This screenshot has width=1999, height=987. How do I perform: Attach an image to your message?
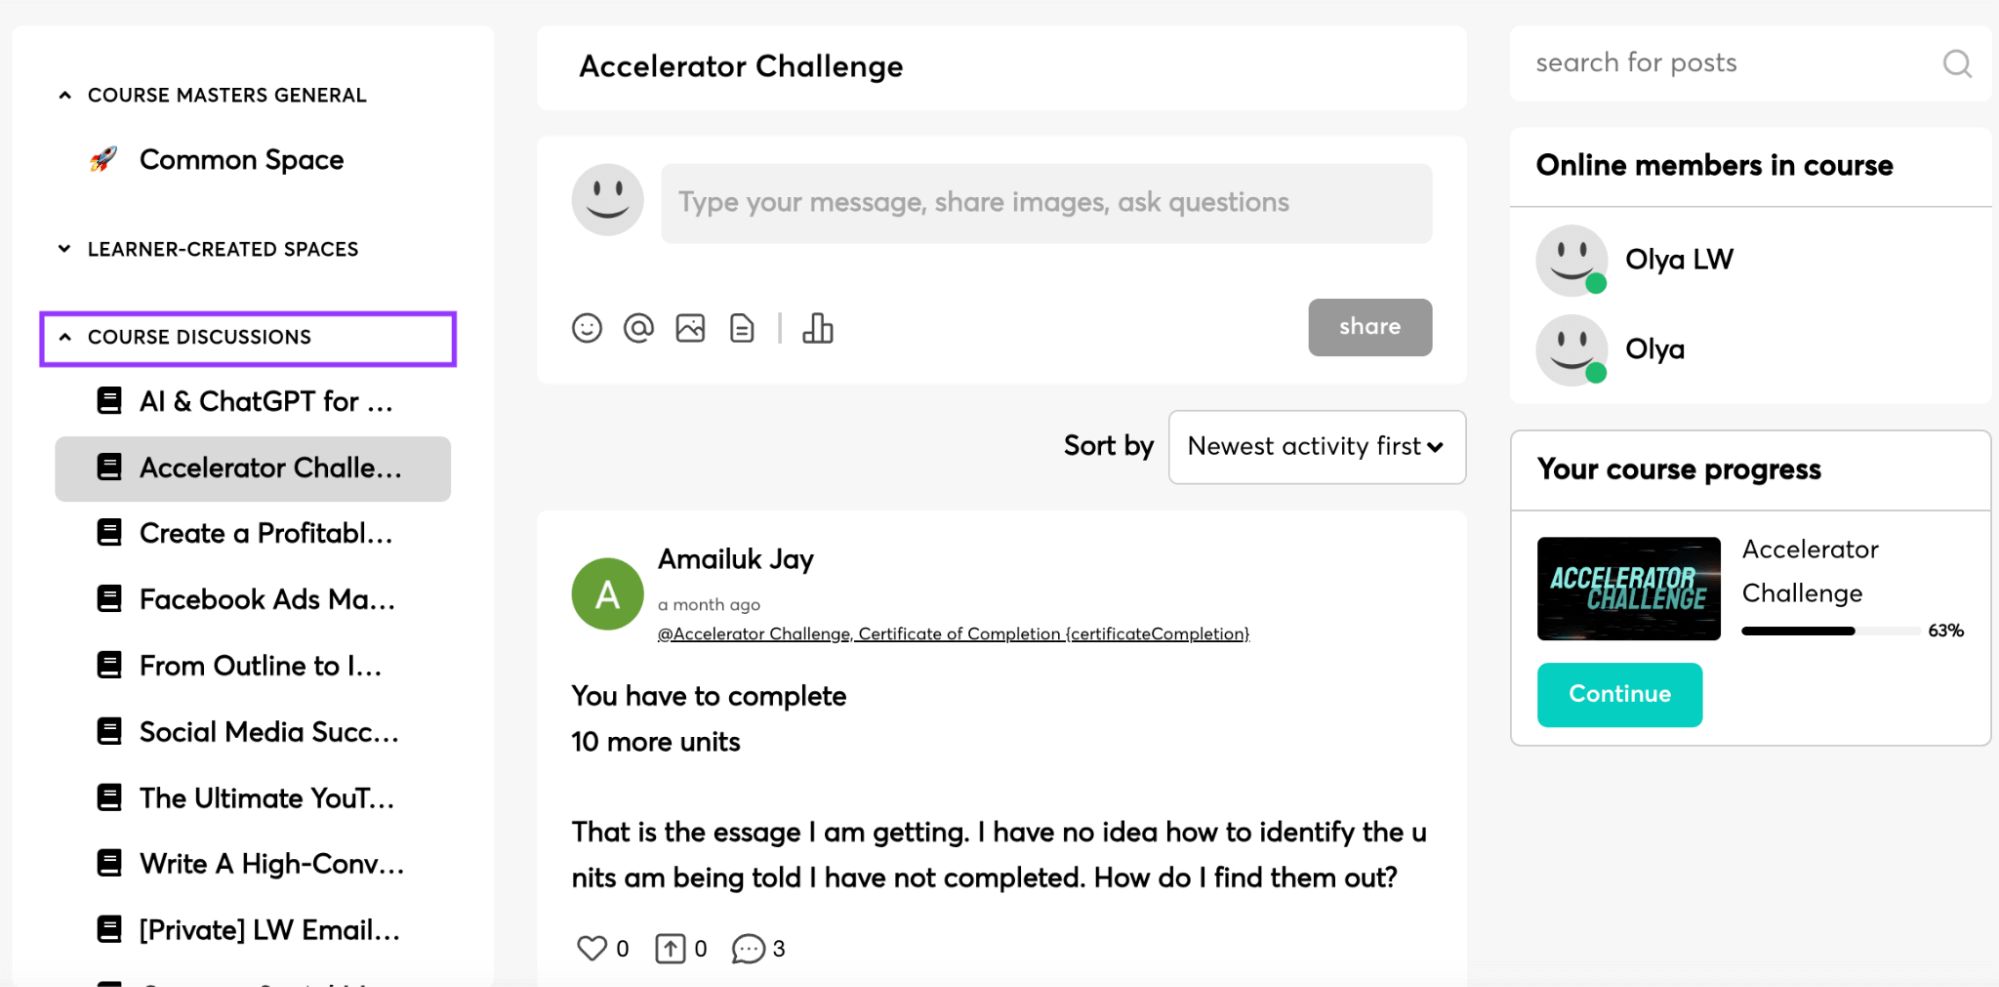[x=690, y=327]
